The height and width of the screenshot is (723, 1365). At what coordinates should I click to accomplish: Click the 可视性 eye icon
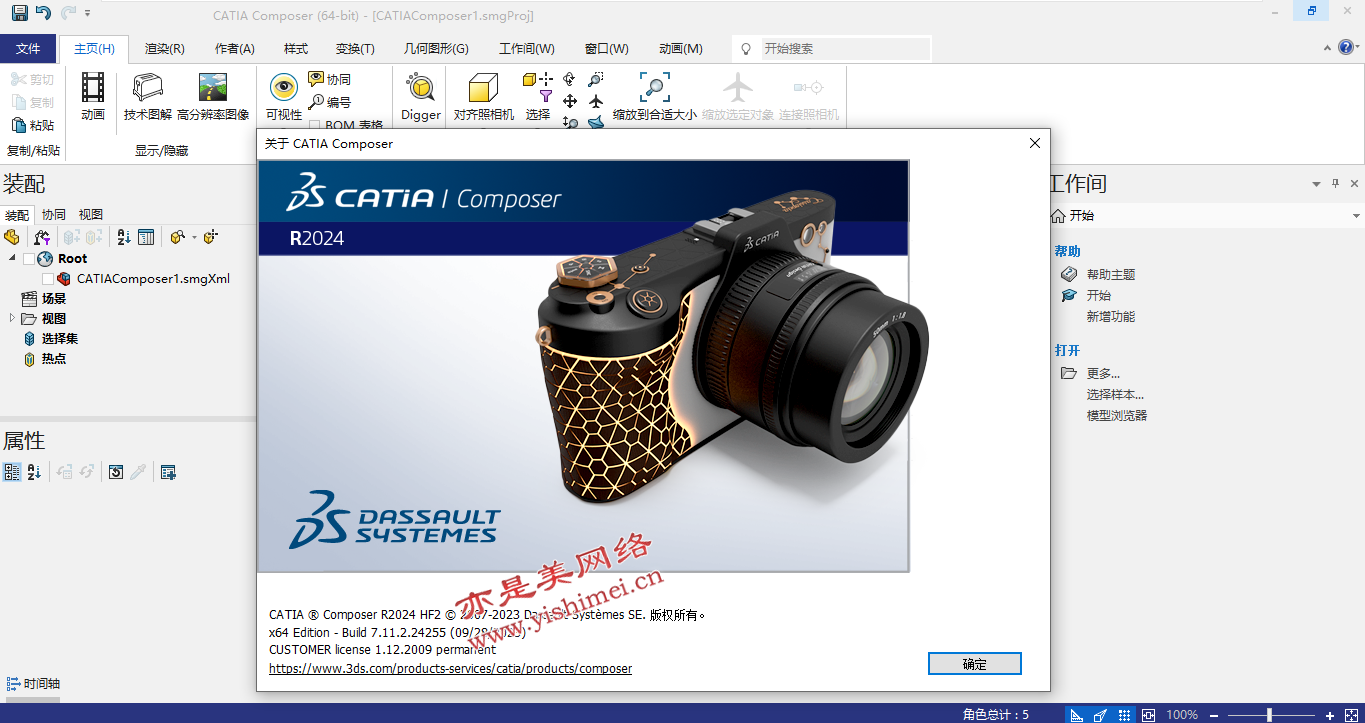284,88
